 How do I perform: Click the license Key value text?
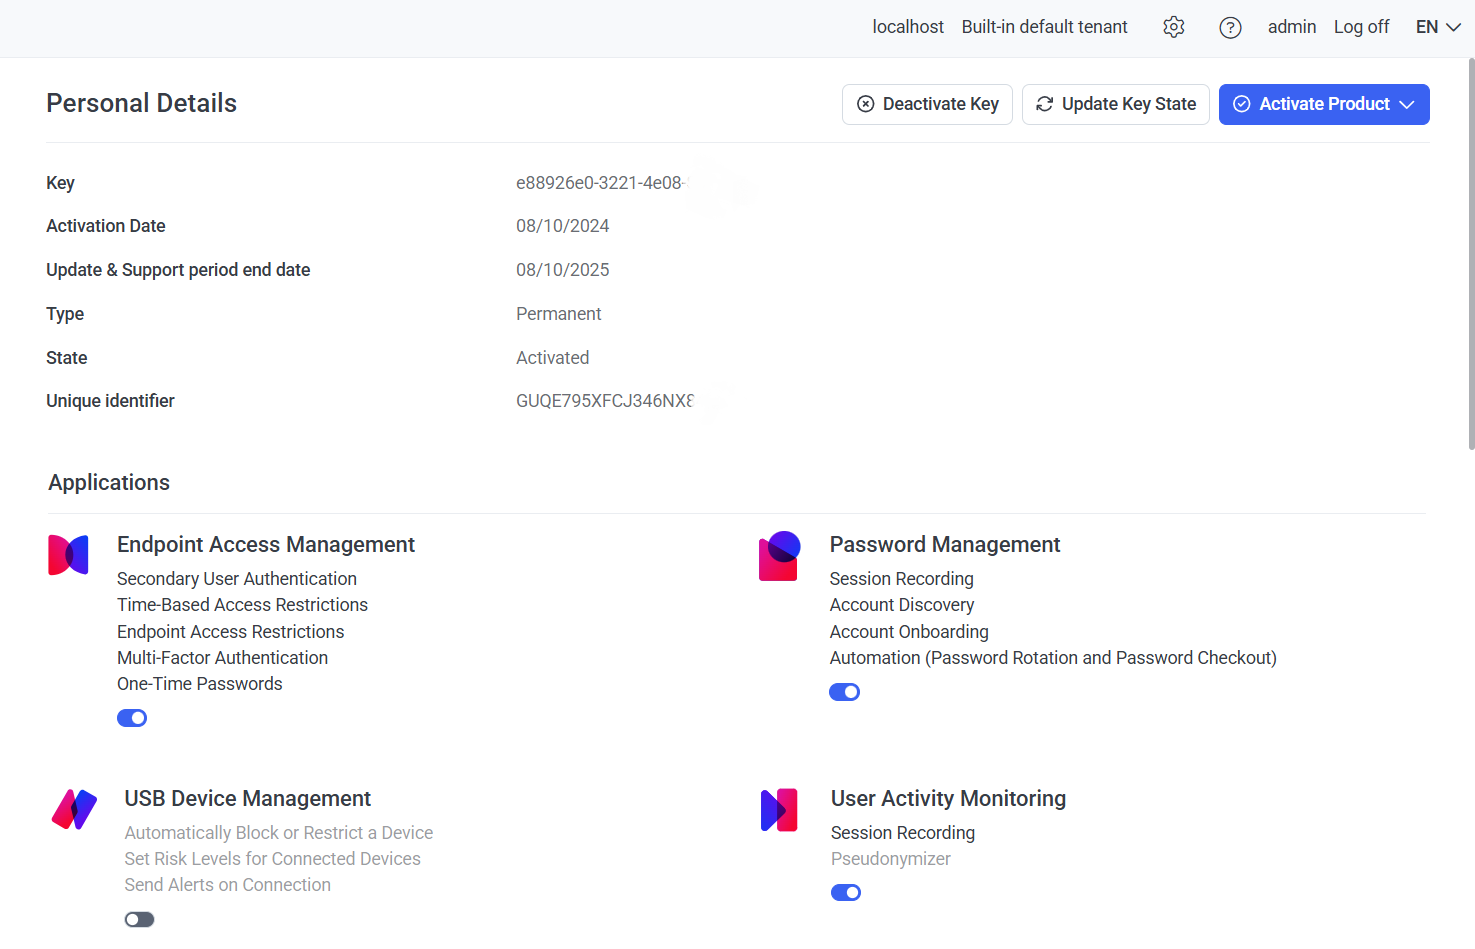[x=599, y=183]
